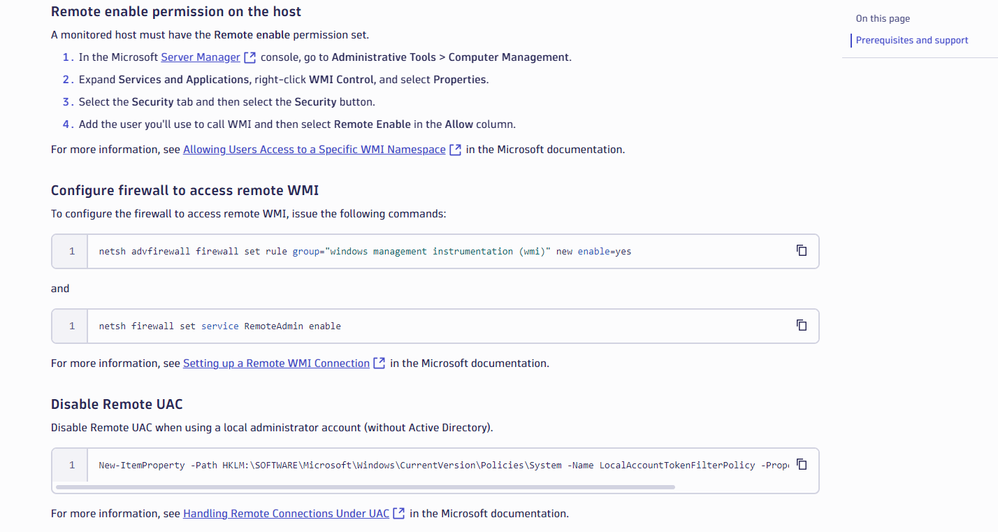Jump to Prerequisites and support section
The height and width of the screenshot is (532, 998).
click(911, 41)
